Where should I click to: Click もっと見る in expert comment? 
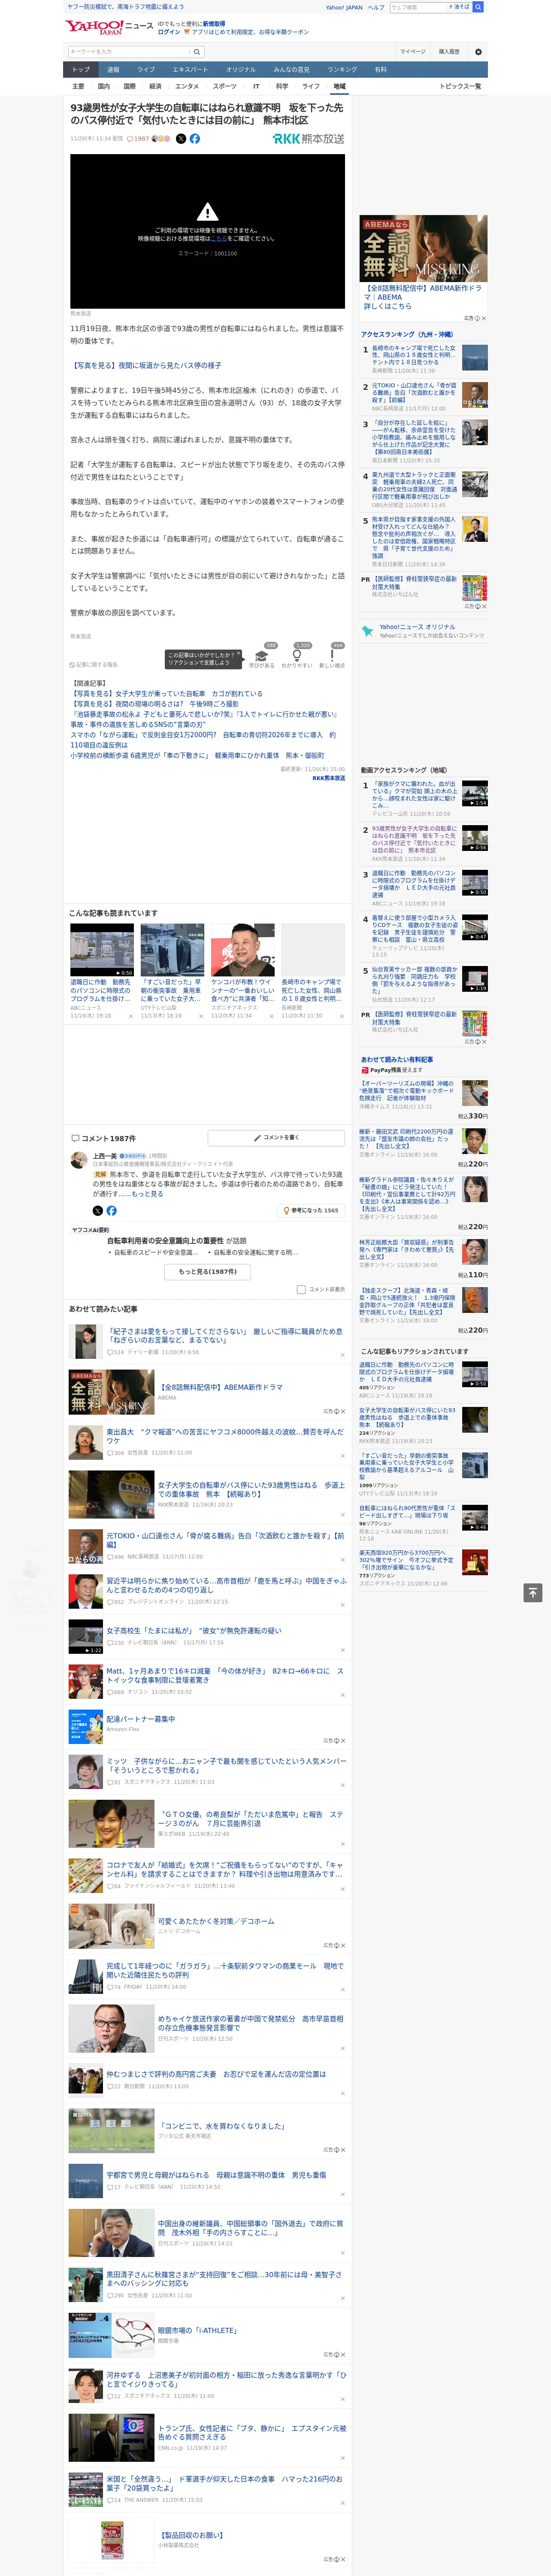point(148,1194)
